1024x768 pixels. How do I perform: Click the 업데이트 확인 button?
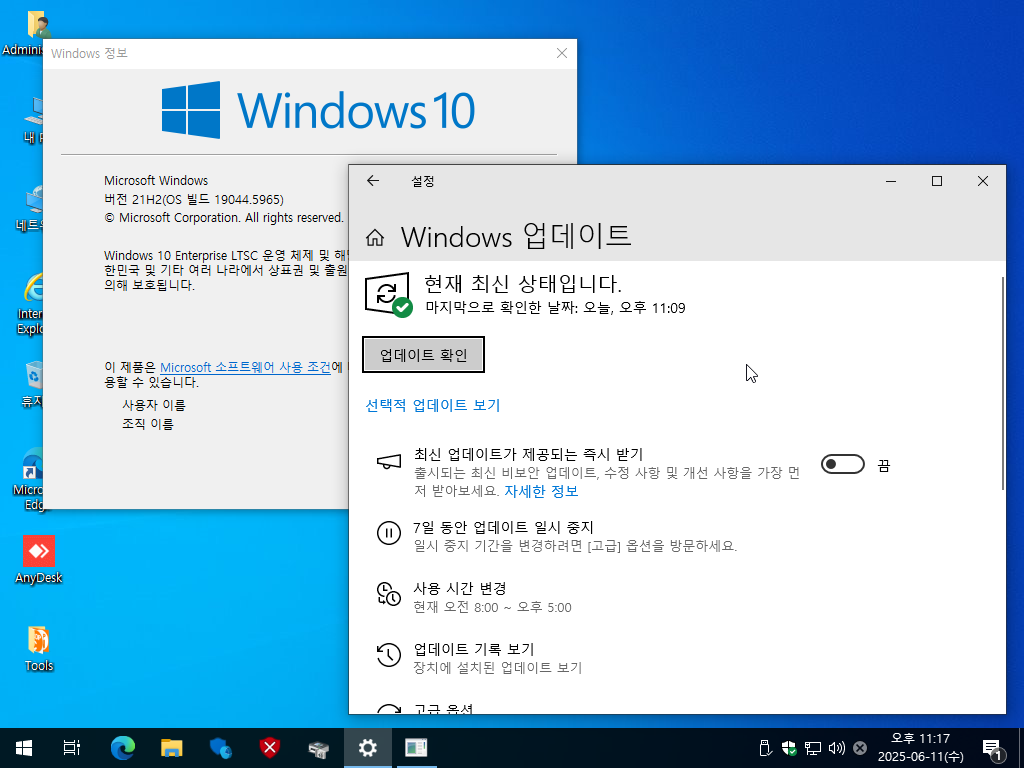[x=423, y=355]
